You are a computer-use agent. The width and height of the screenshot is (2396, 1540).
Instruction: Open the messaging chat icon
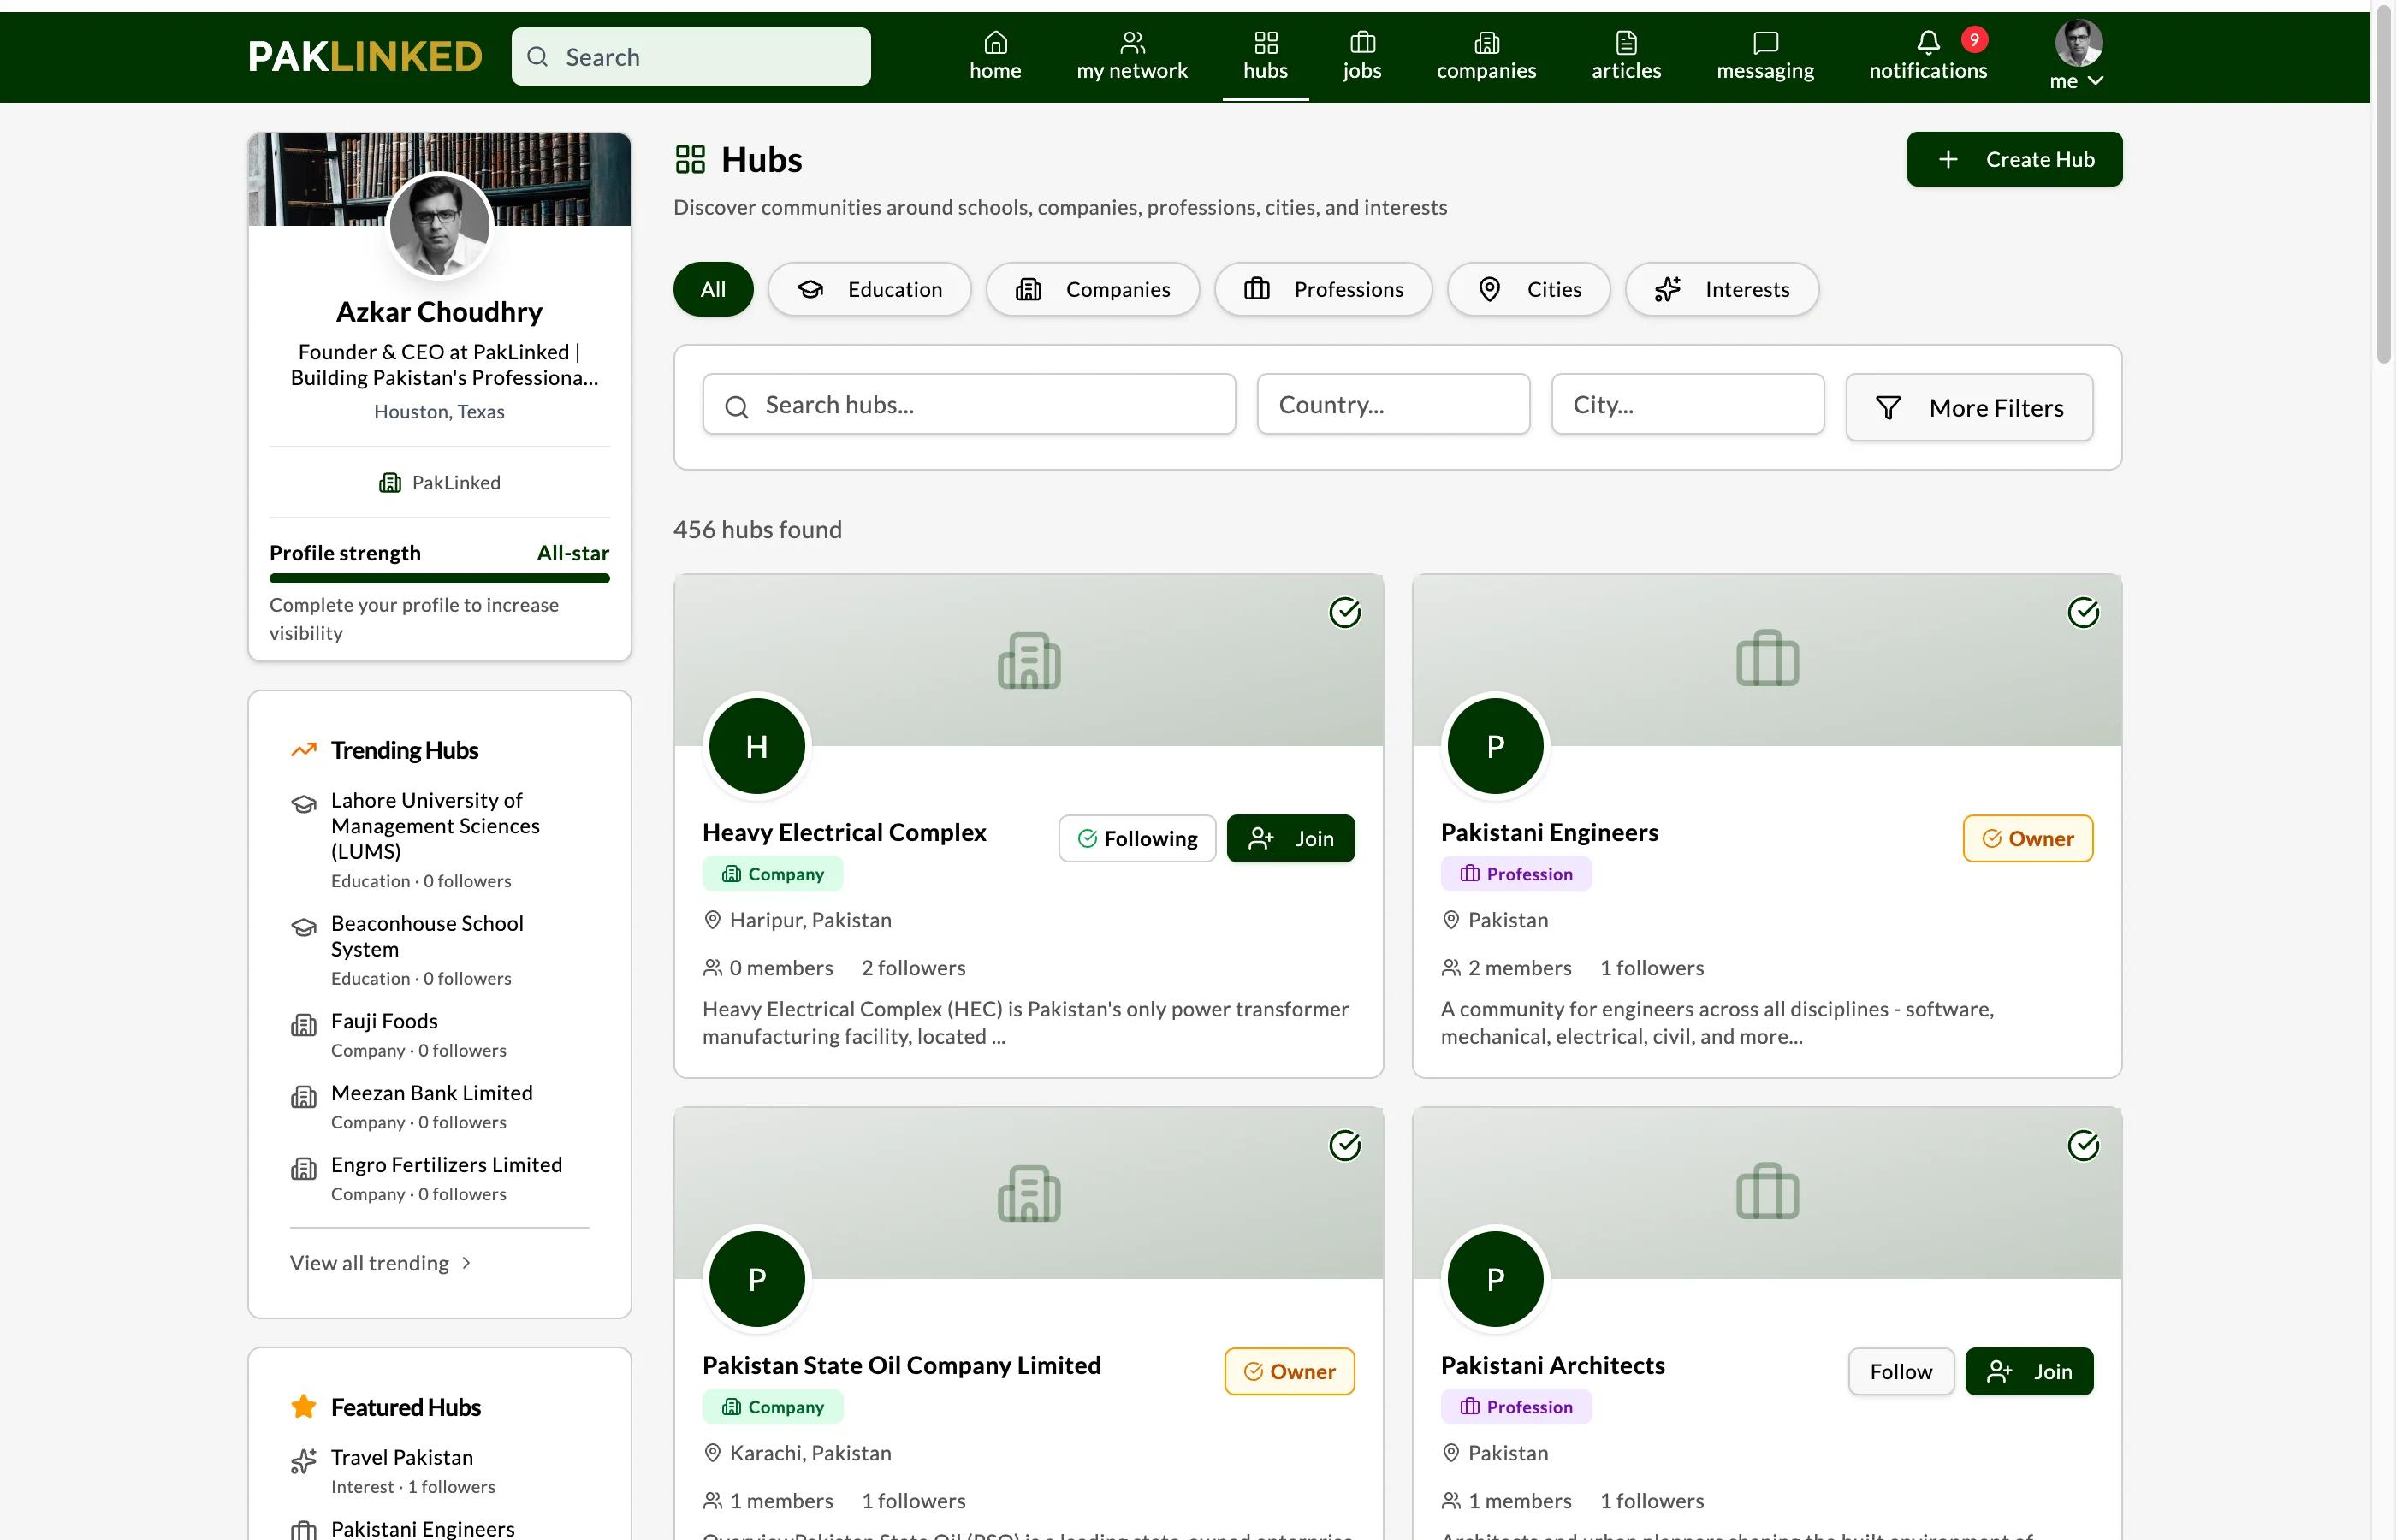(1765, 42)
